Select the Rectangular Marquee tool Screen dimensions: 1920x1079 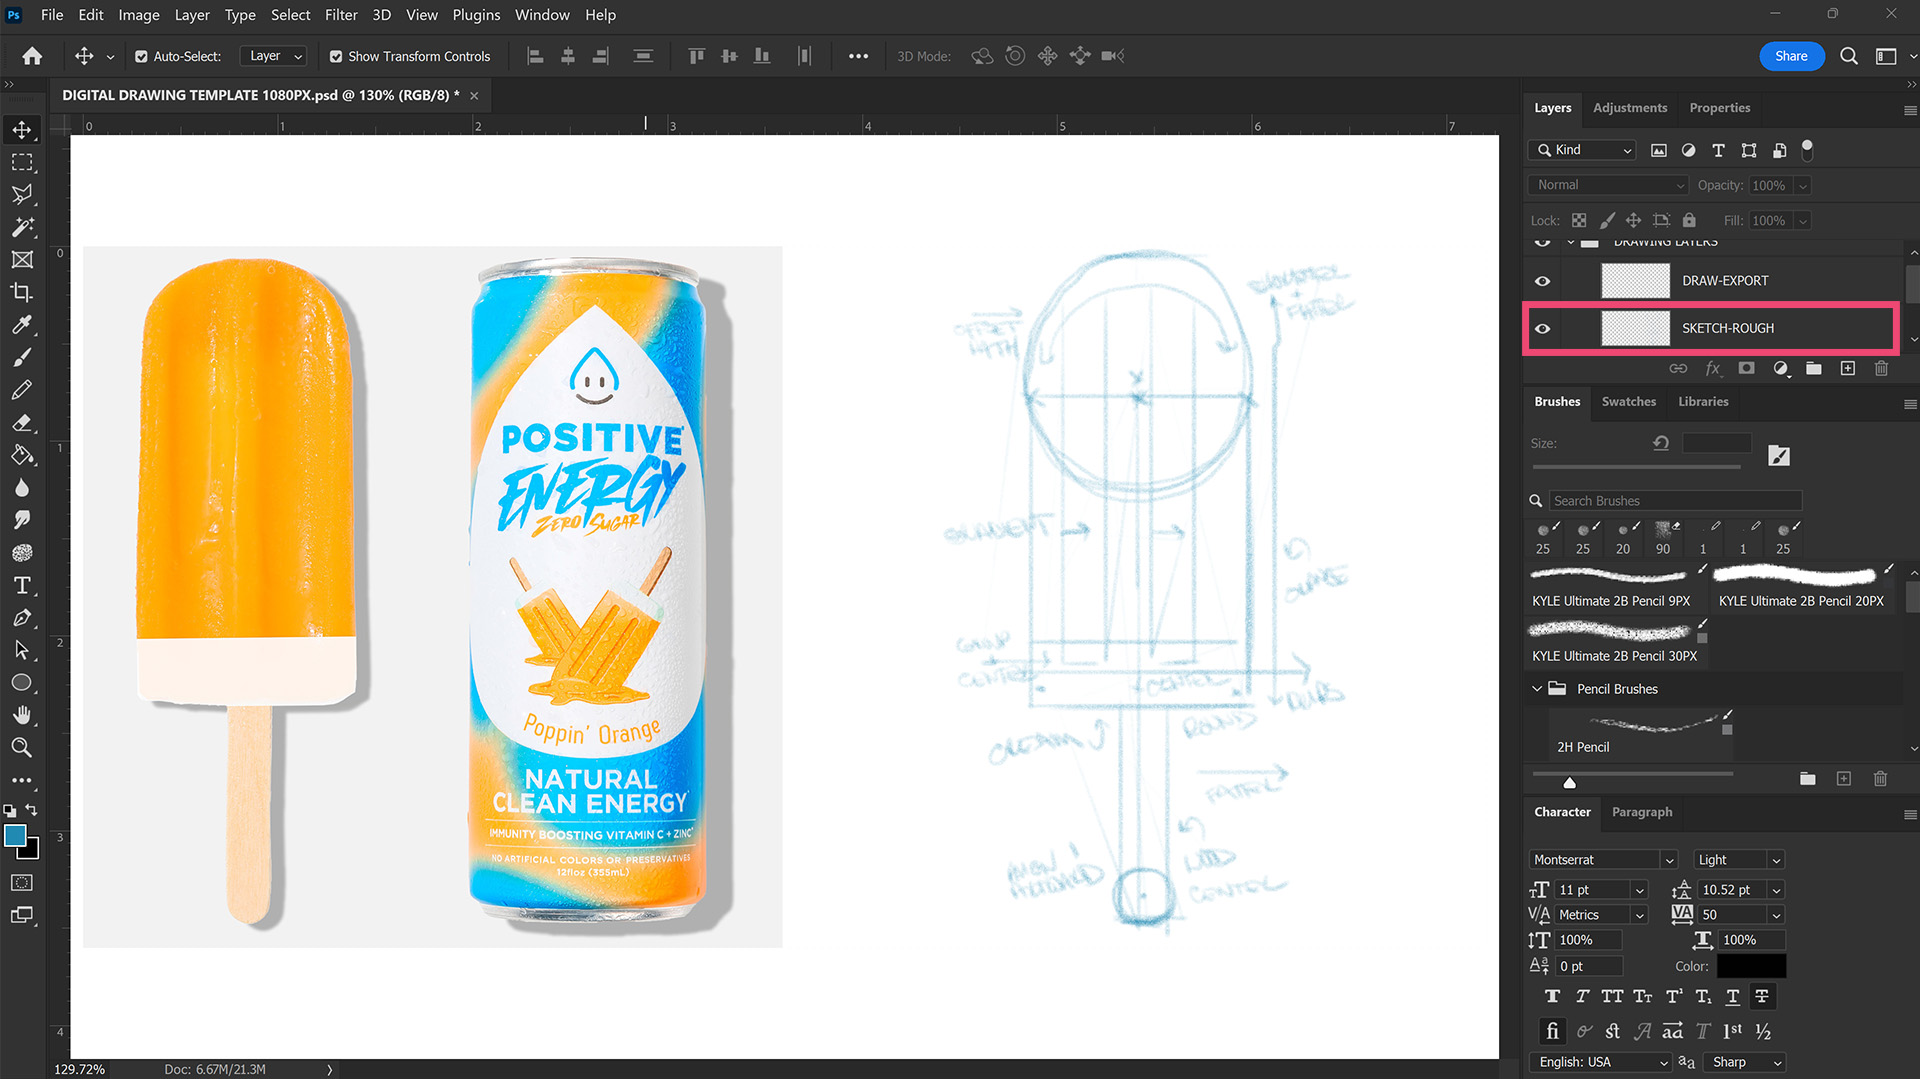point(22,162)
